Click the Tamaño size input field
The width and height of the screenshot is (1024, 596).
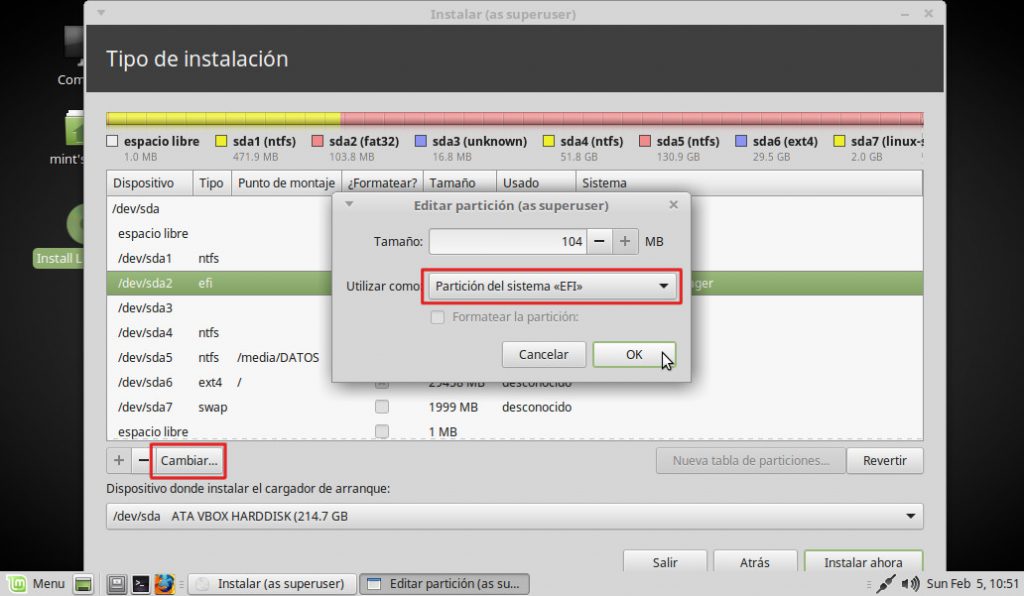[506, 242]
